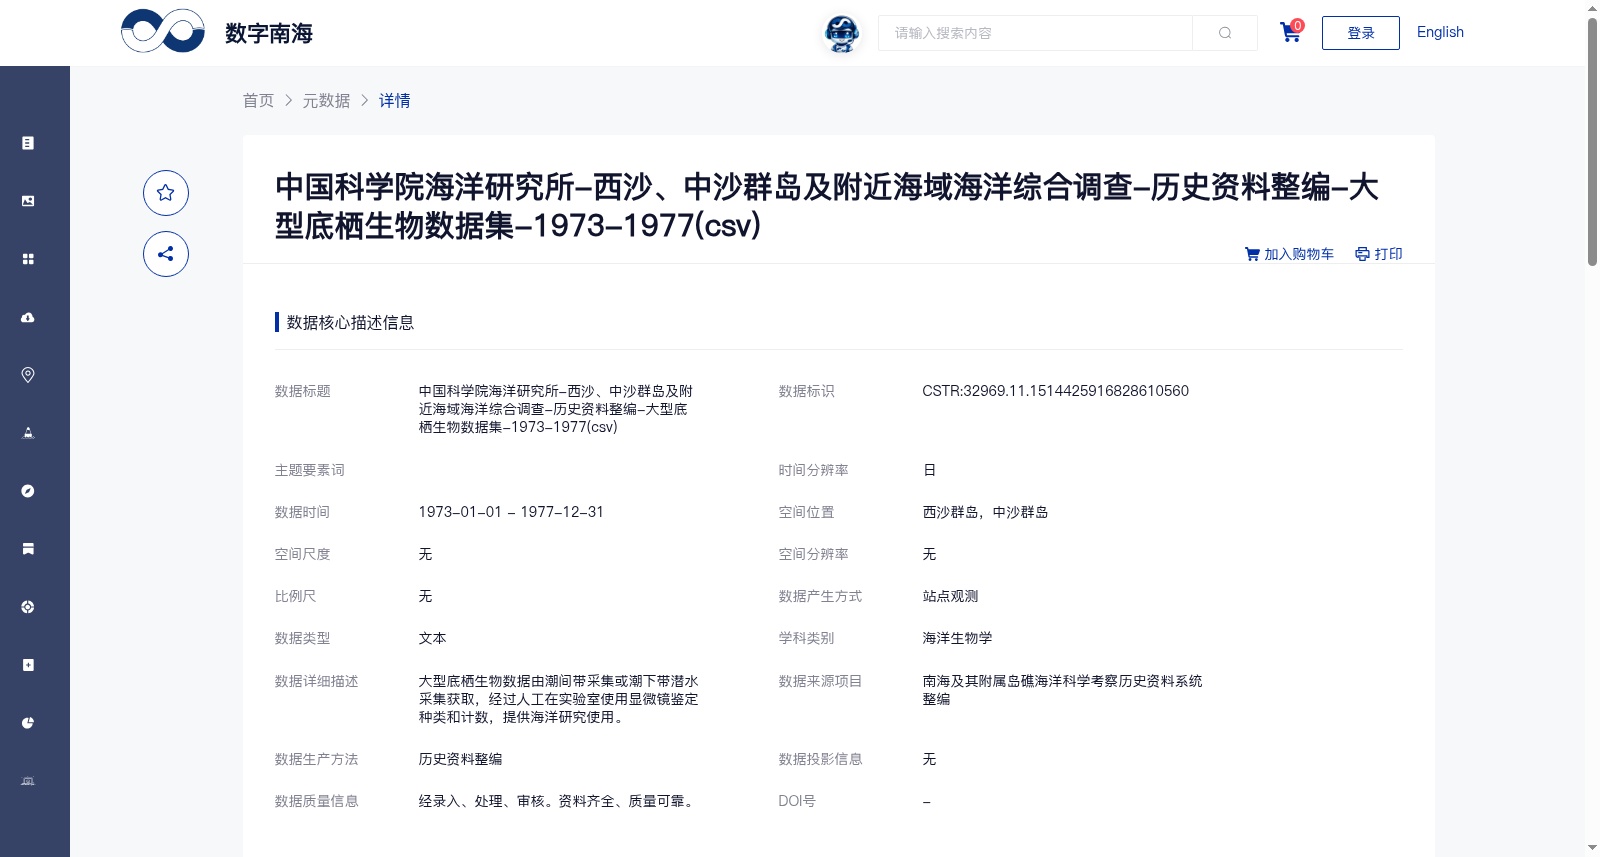This screenshot has height=857, width=1600.
Task: Go to 元数据 breadcrumb
Action: point(327,101)
